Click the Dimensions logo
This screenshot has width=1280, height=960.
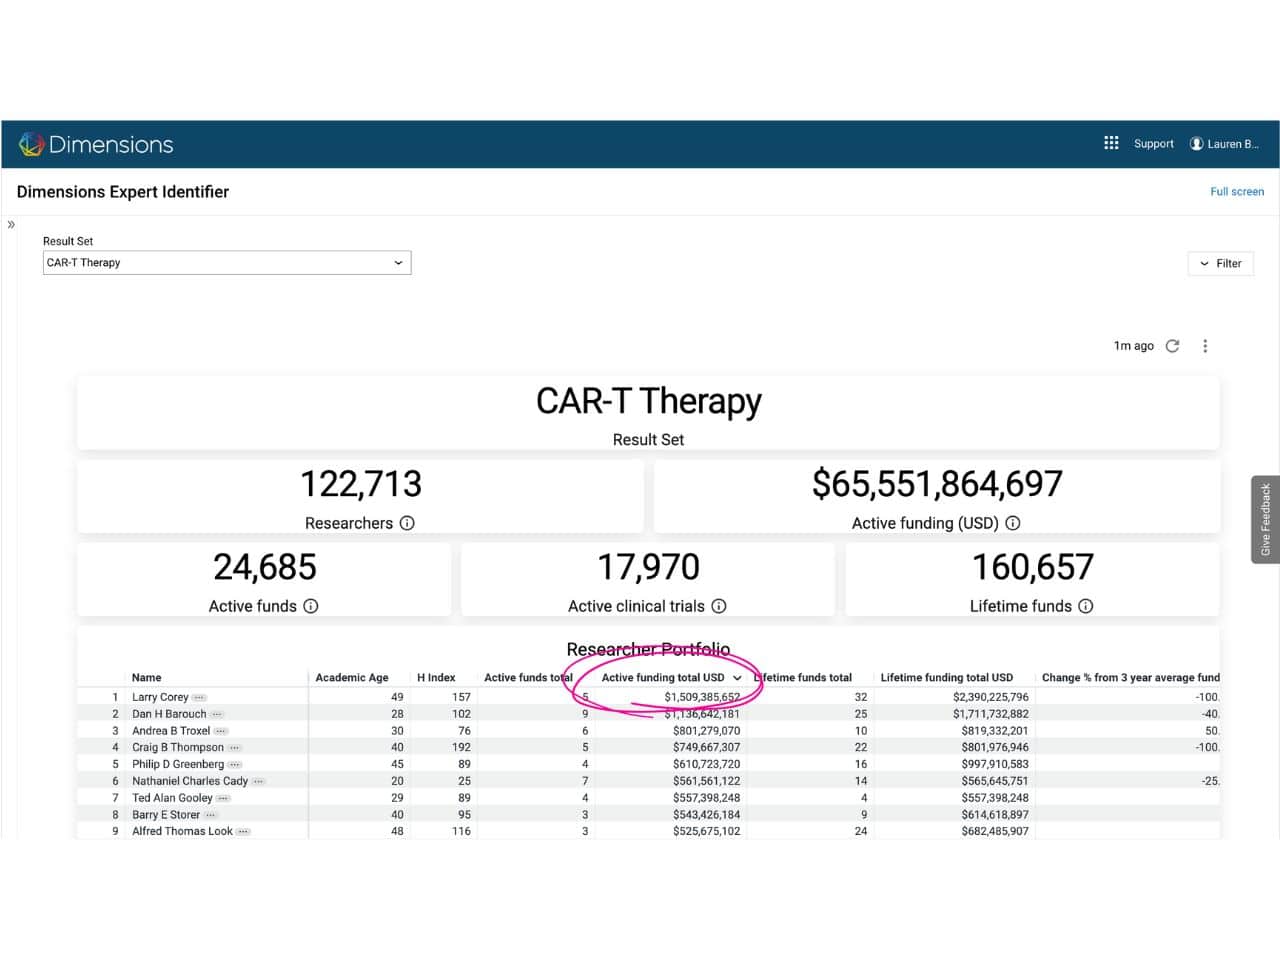coord(96,144)
